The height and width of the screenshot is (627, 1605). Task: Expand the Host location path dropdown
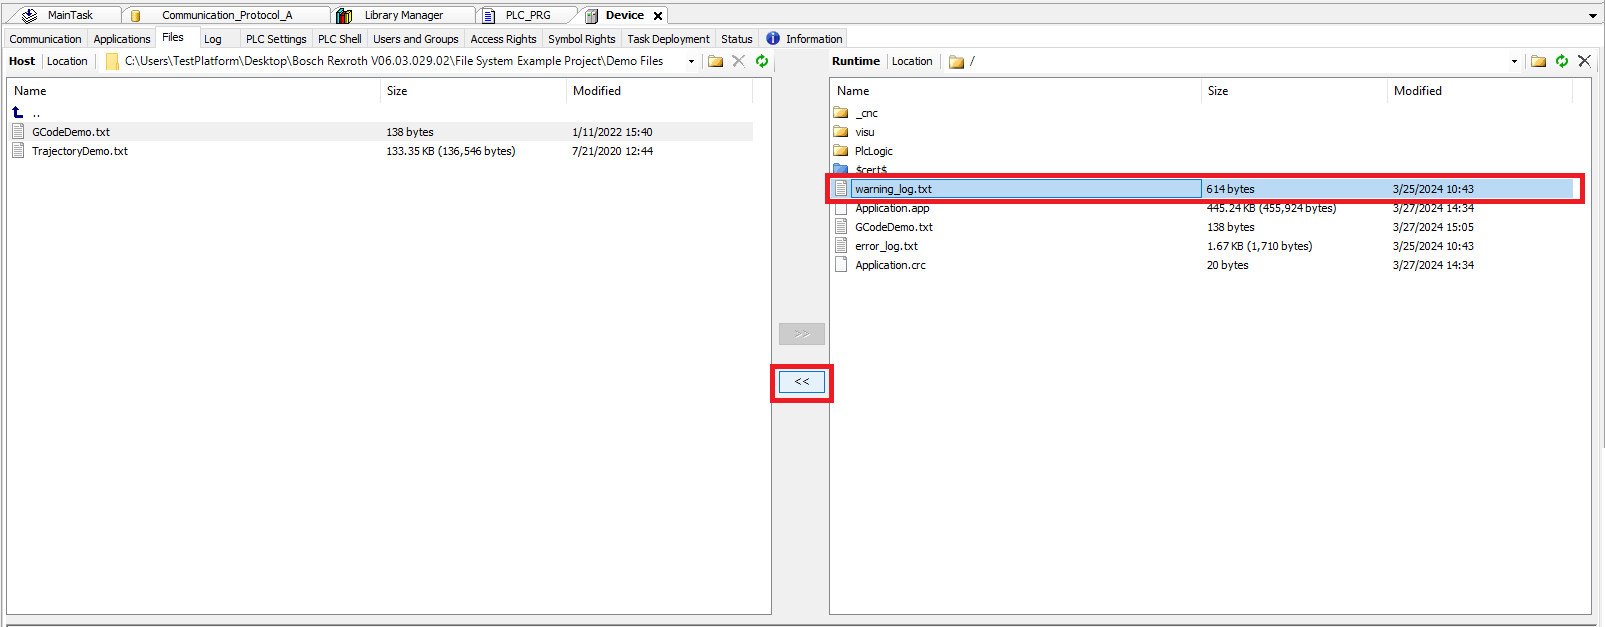pos(691,62)
